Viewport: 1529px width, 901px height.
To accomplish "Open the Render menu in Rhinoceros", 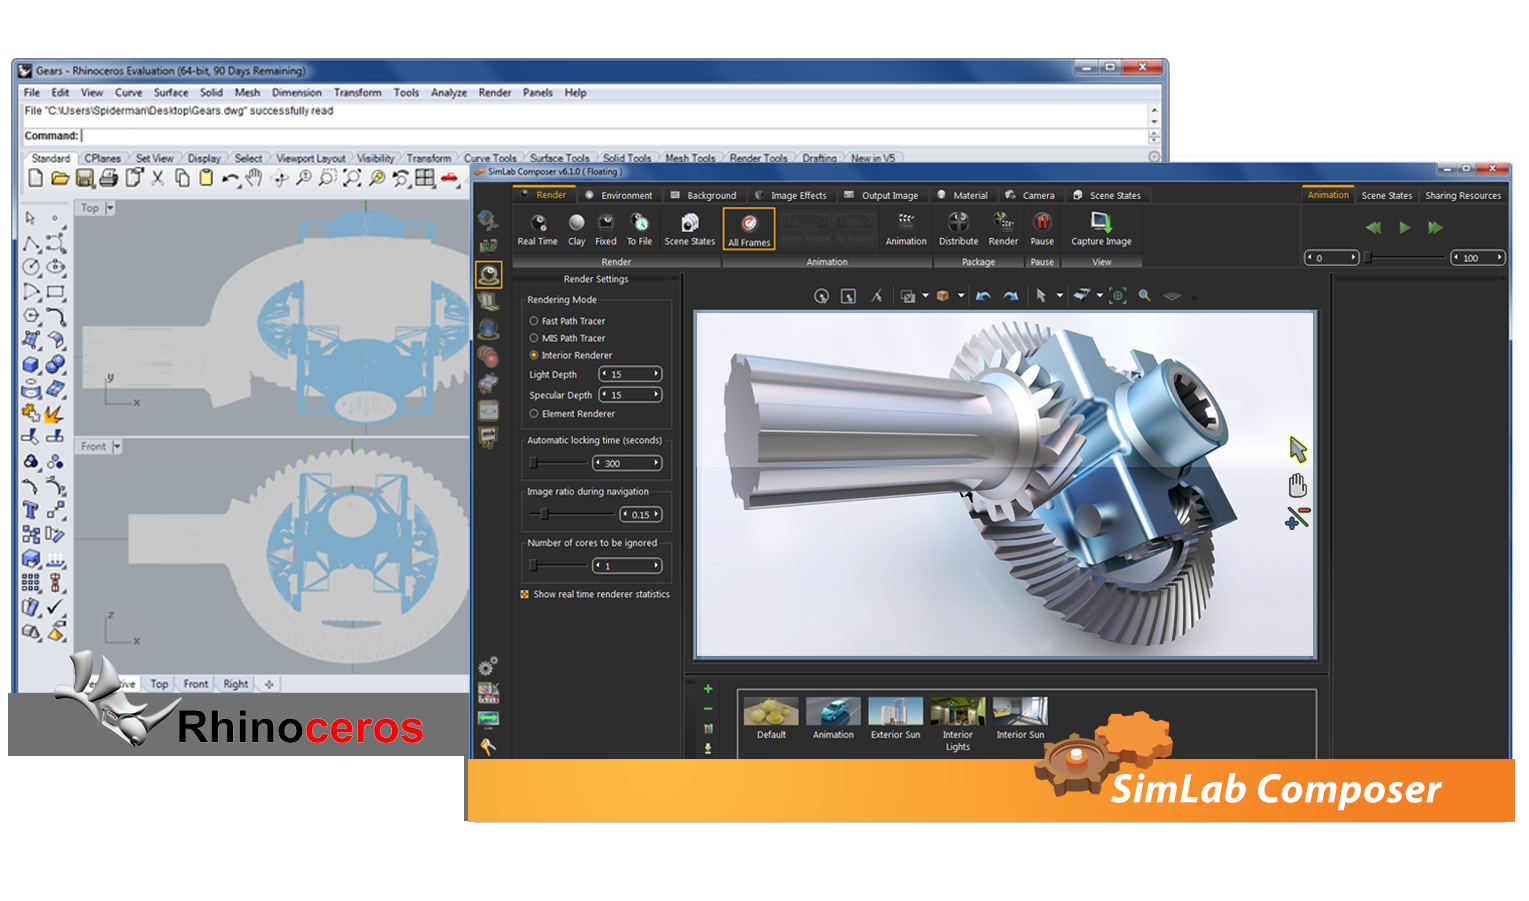I will click(x=494, y=92).
